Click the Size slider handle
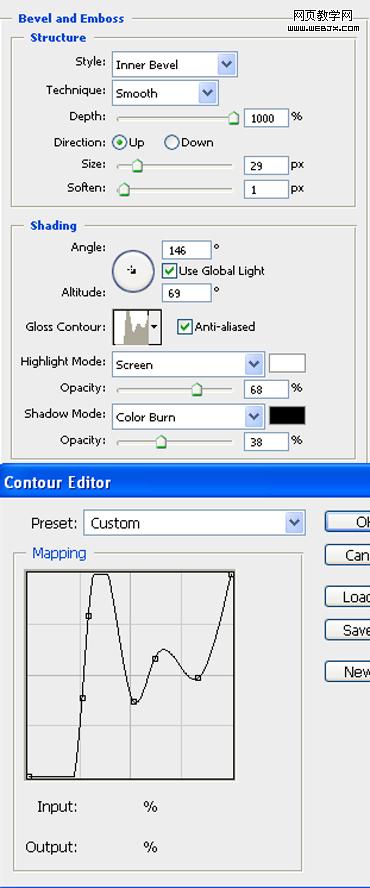This screenshot has width=370, height=888. tap(137, 166)
